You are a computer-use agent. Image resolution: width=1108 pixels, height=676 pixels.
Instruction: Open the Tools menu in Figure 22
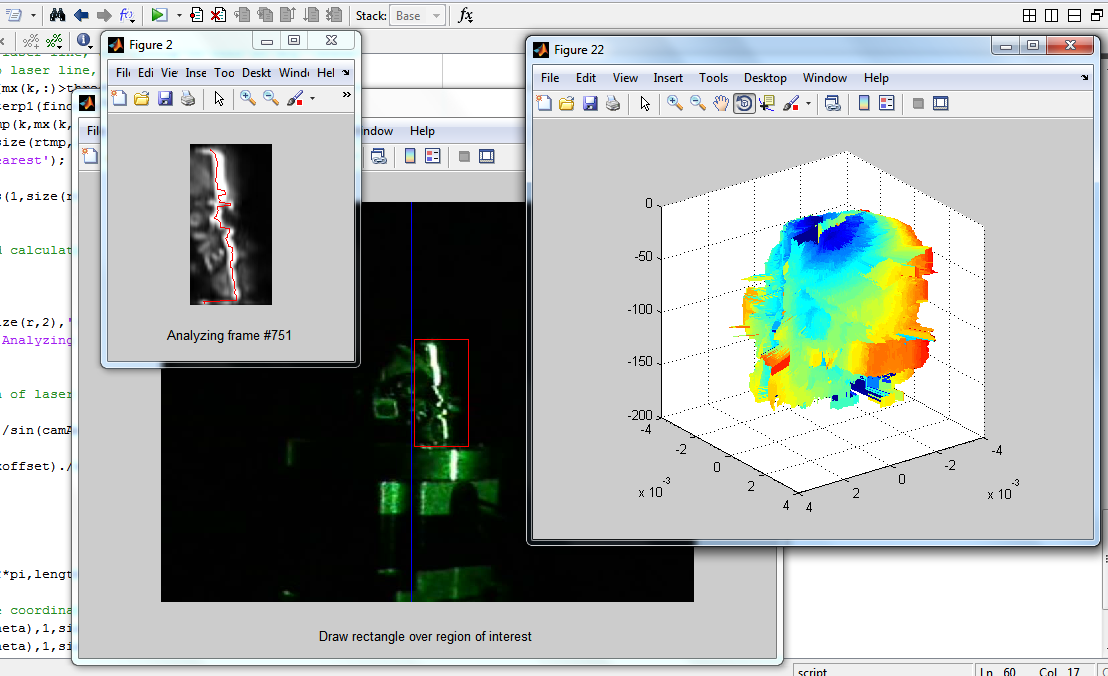713,78
